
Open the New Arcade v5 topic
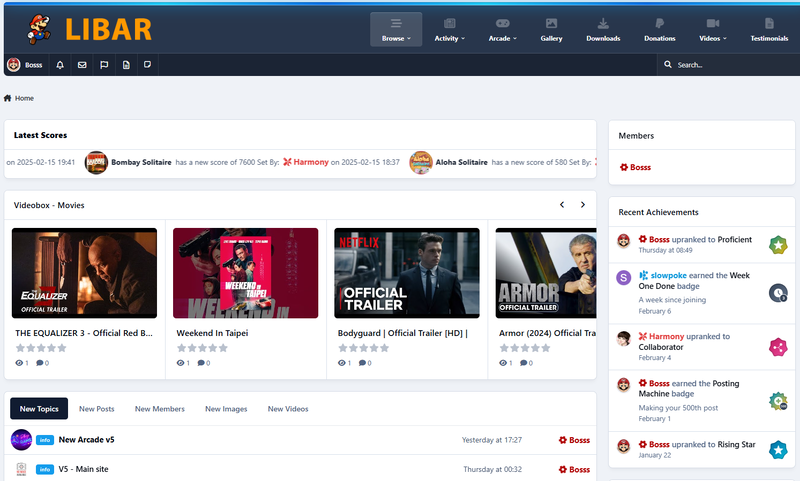(x=87, y=439)
